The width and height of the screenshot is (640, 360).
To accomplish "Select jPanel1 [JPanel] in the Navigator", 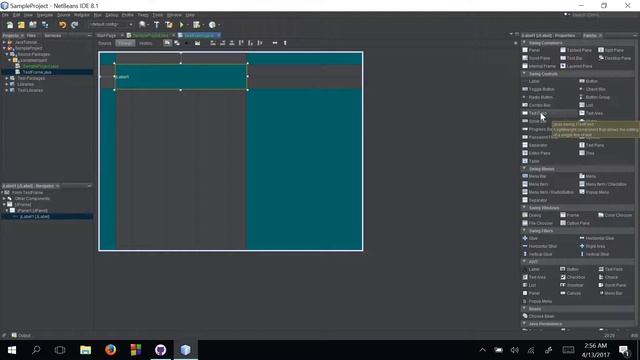I will (x=32, y=211).
